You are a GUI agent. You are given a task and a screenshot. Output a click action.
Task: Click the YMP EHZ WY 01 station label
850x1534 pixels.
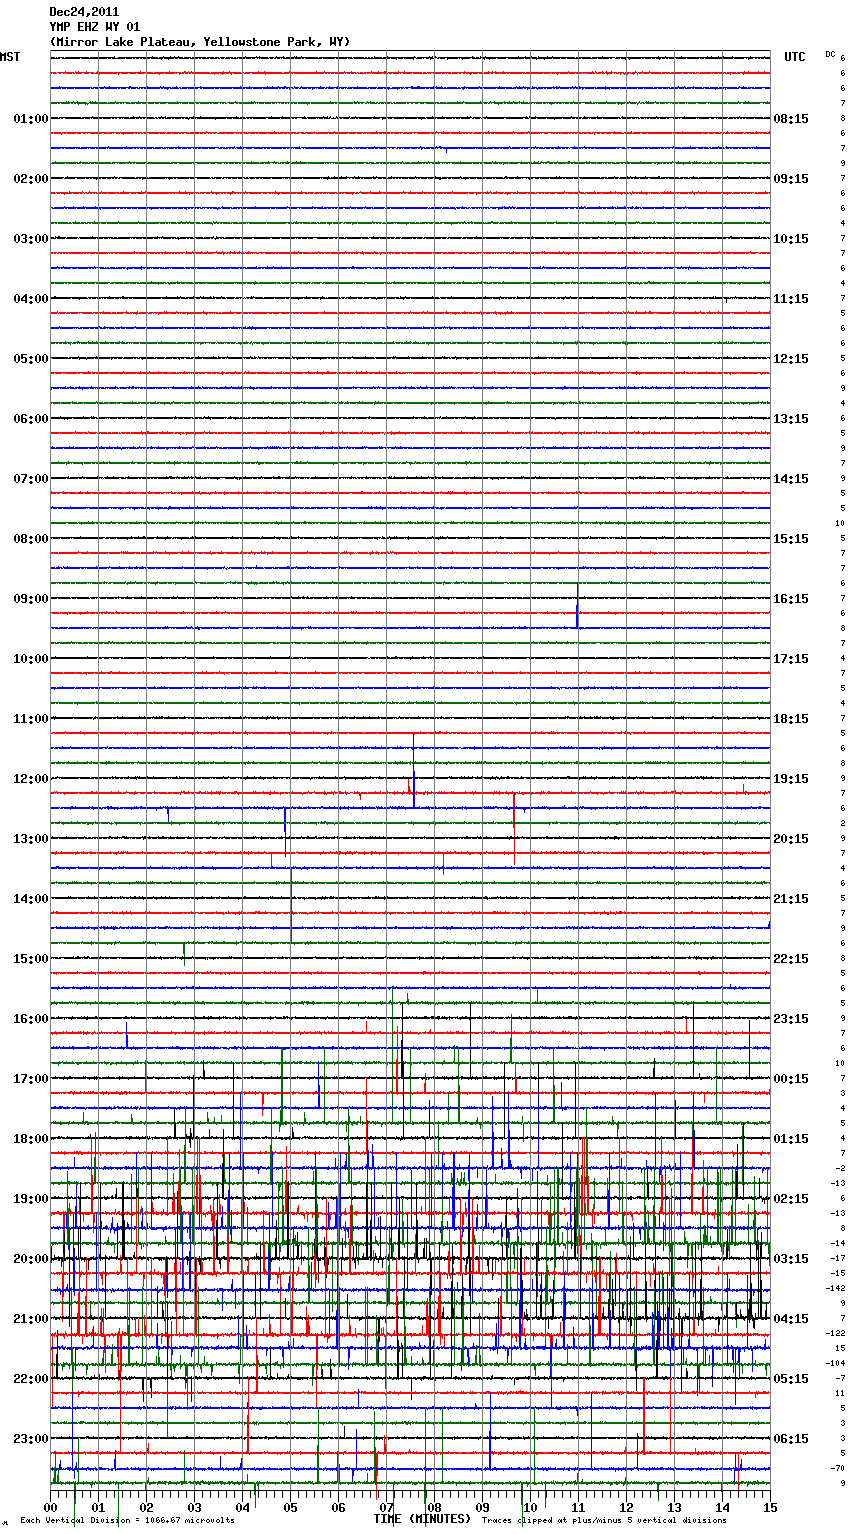tap(95, 27)
